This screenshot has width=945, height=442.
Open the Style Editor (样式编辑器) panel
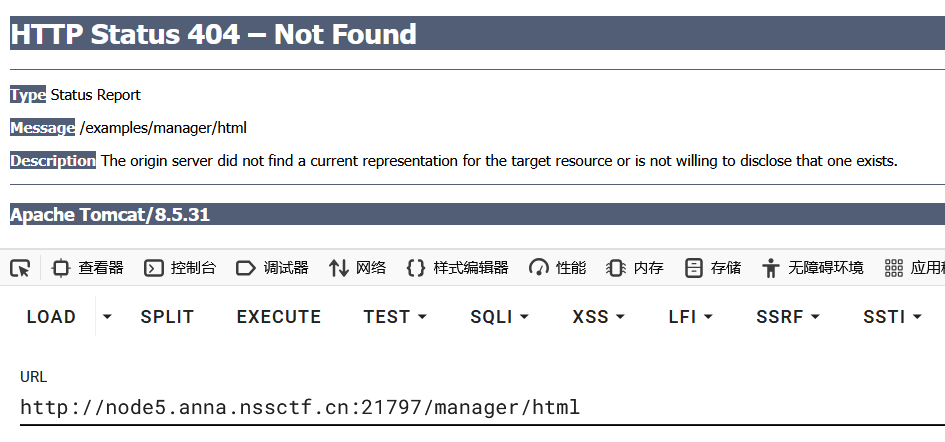coord(458,268)
